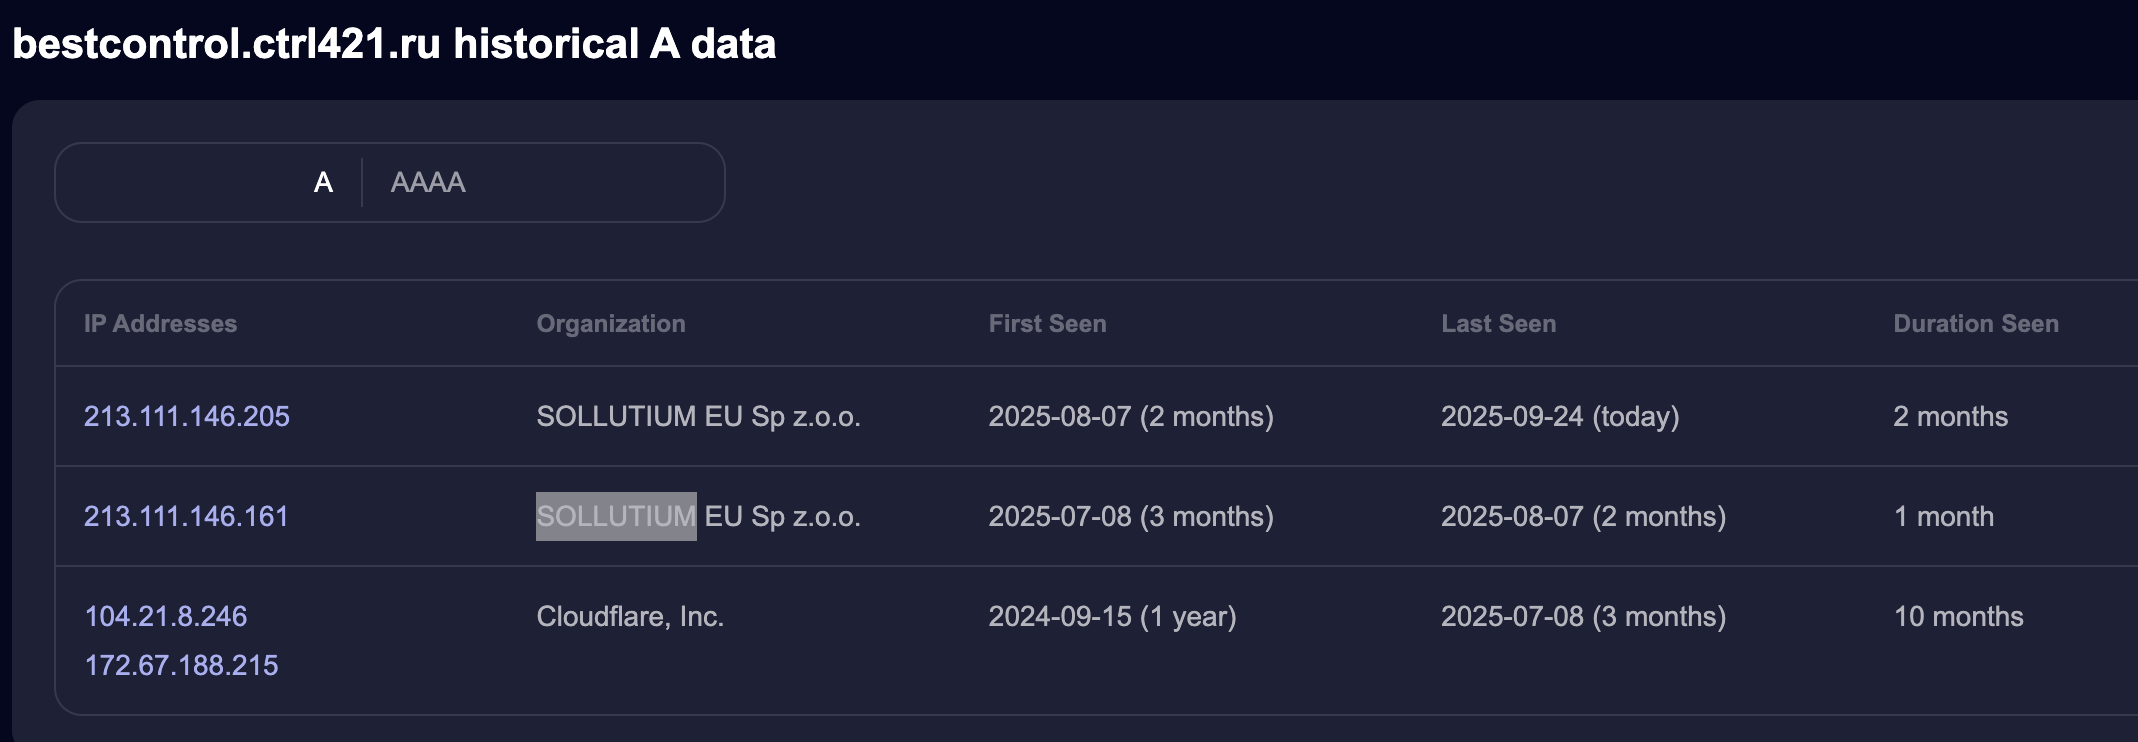Click the 10 months duration cell
2138x742 pixels.
1958,616
